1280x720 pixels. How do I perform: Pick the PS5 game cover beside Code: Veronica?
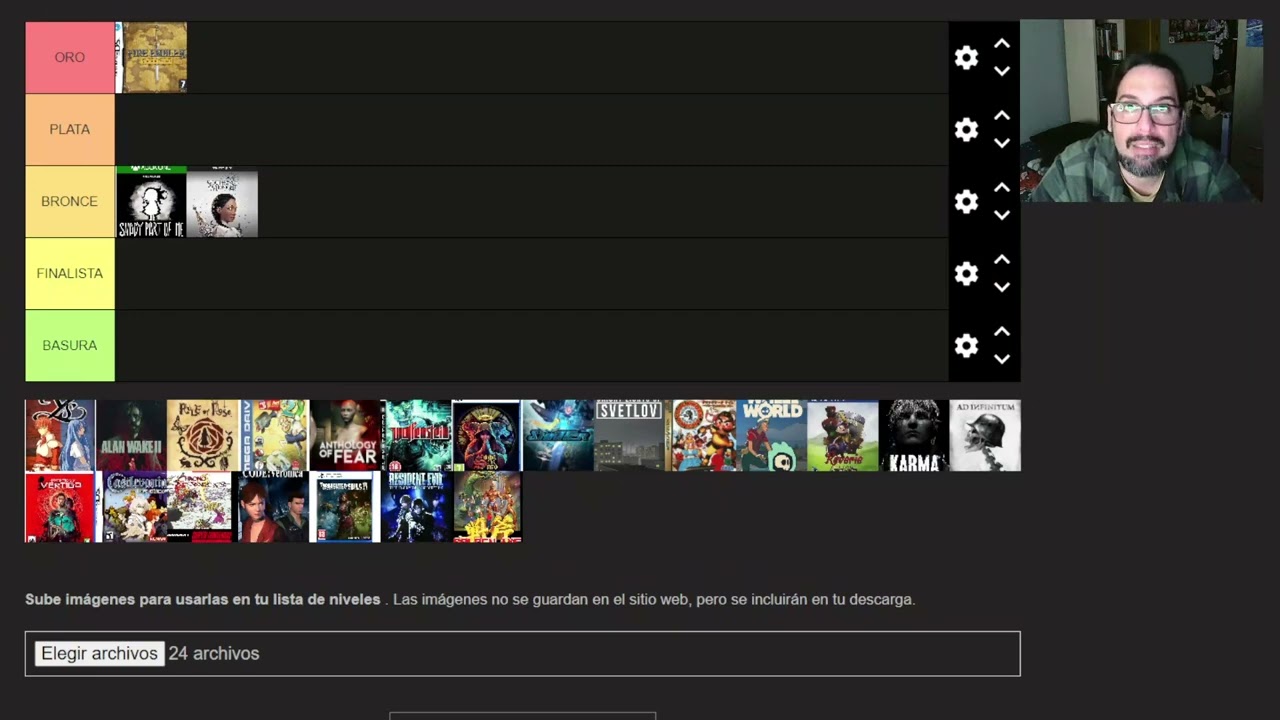(x=345, y=507)
